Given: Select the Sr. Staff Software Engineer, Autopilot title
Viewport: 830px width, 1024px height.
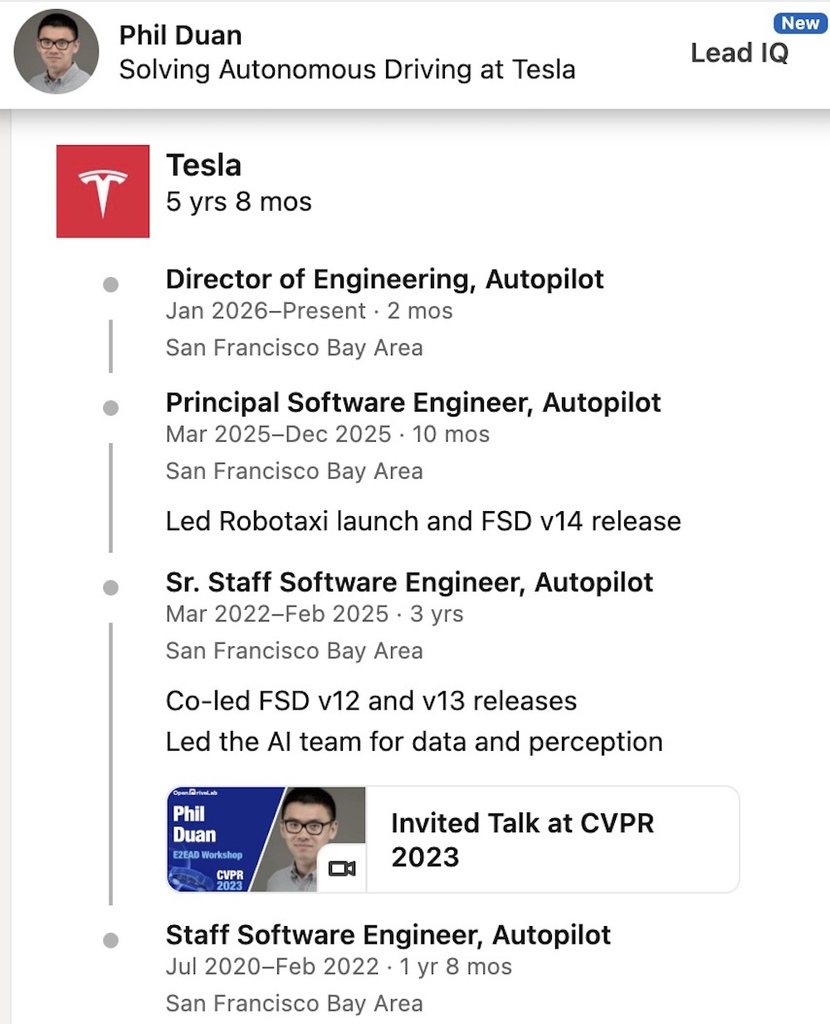Looking at the screenshot, I should 409,582.
